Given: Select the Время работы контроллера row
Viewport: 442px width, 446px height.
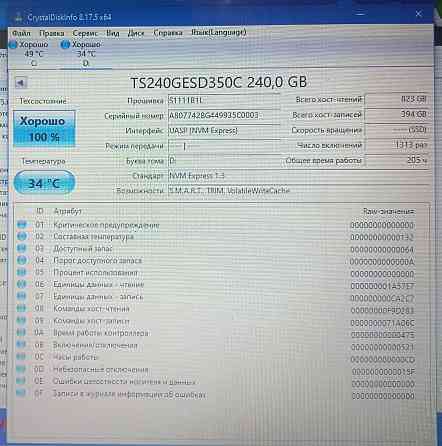Looking at the screenshot, I should point(215,333).
